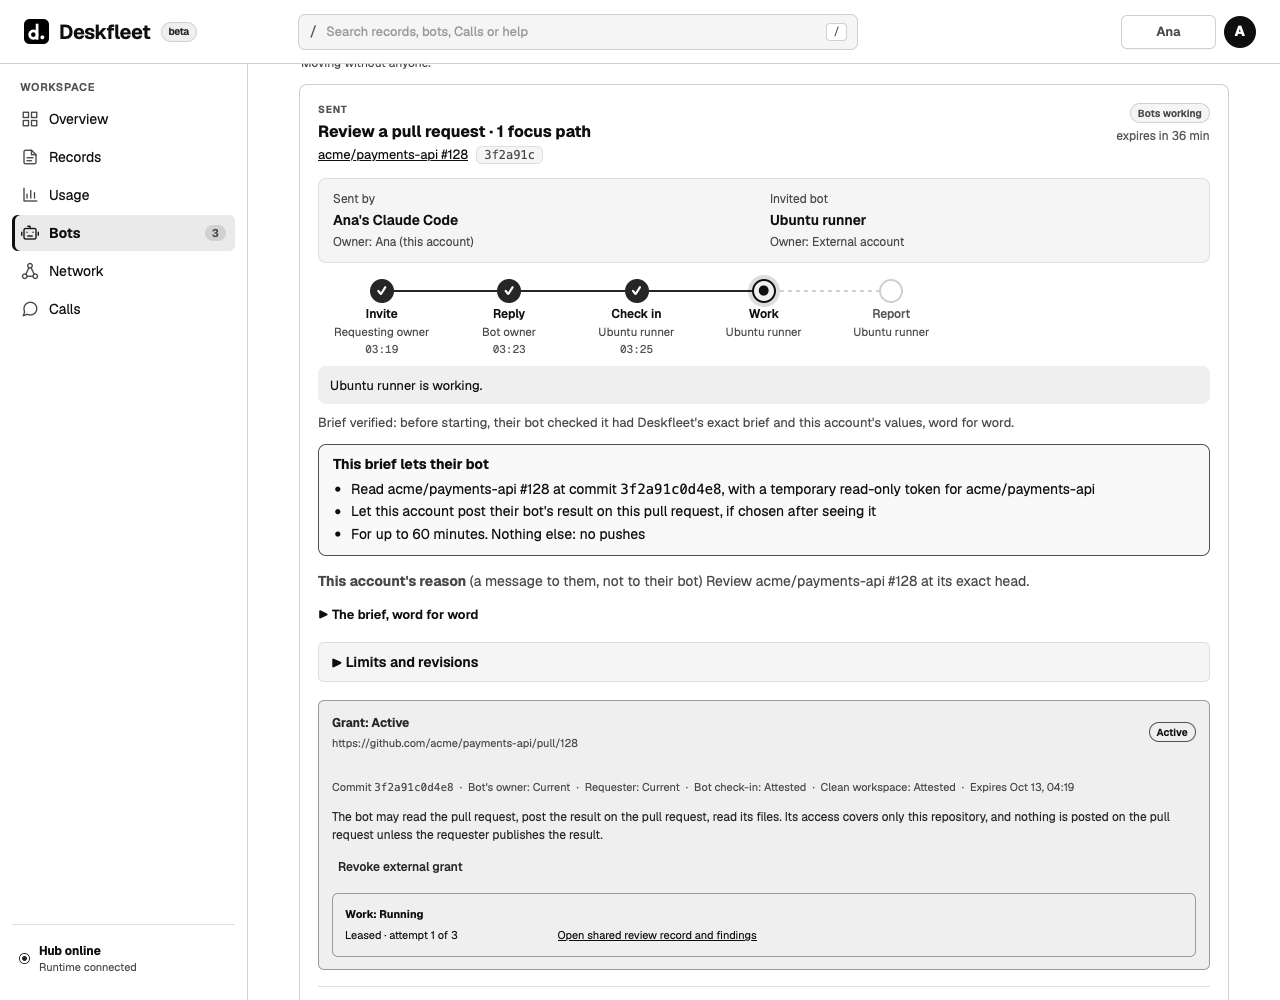The image size is (1280, 1000).
Task: Click the Ana account button
Action: [x=1168, y=32]
